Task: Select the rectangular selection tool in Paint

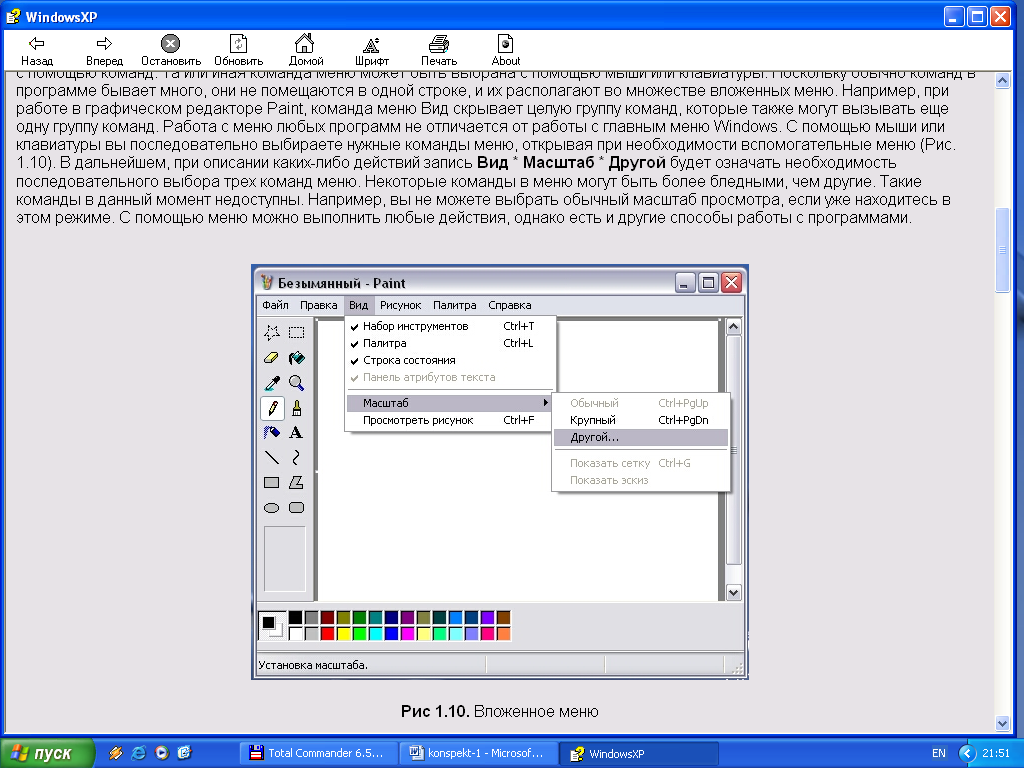Action: point(296,332)
